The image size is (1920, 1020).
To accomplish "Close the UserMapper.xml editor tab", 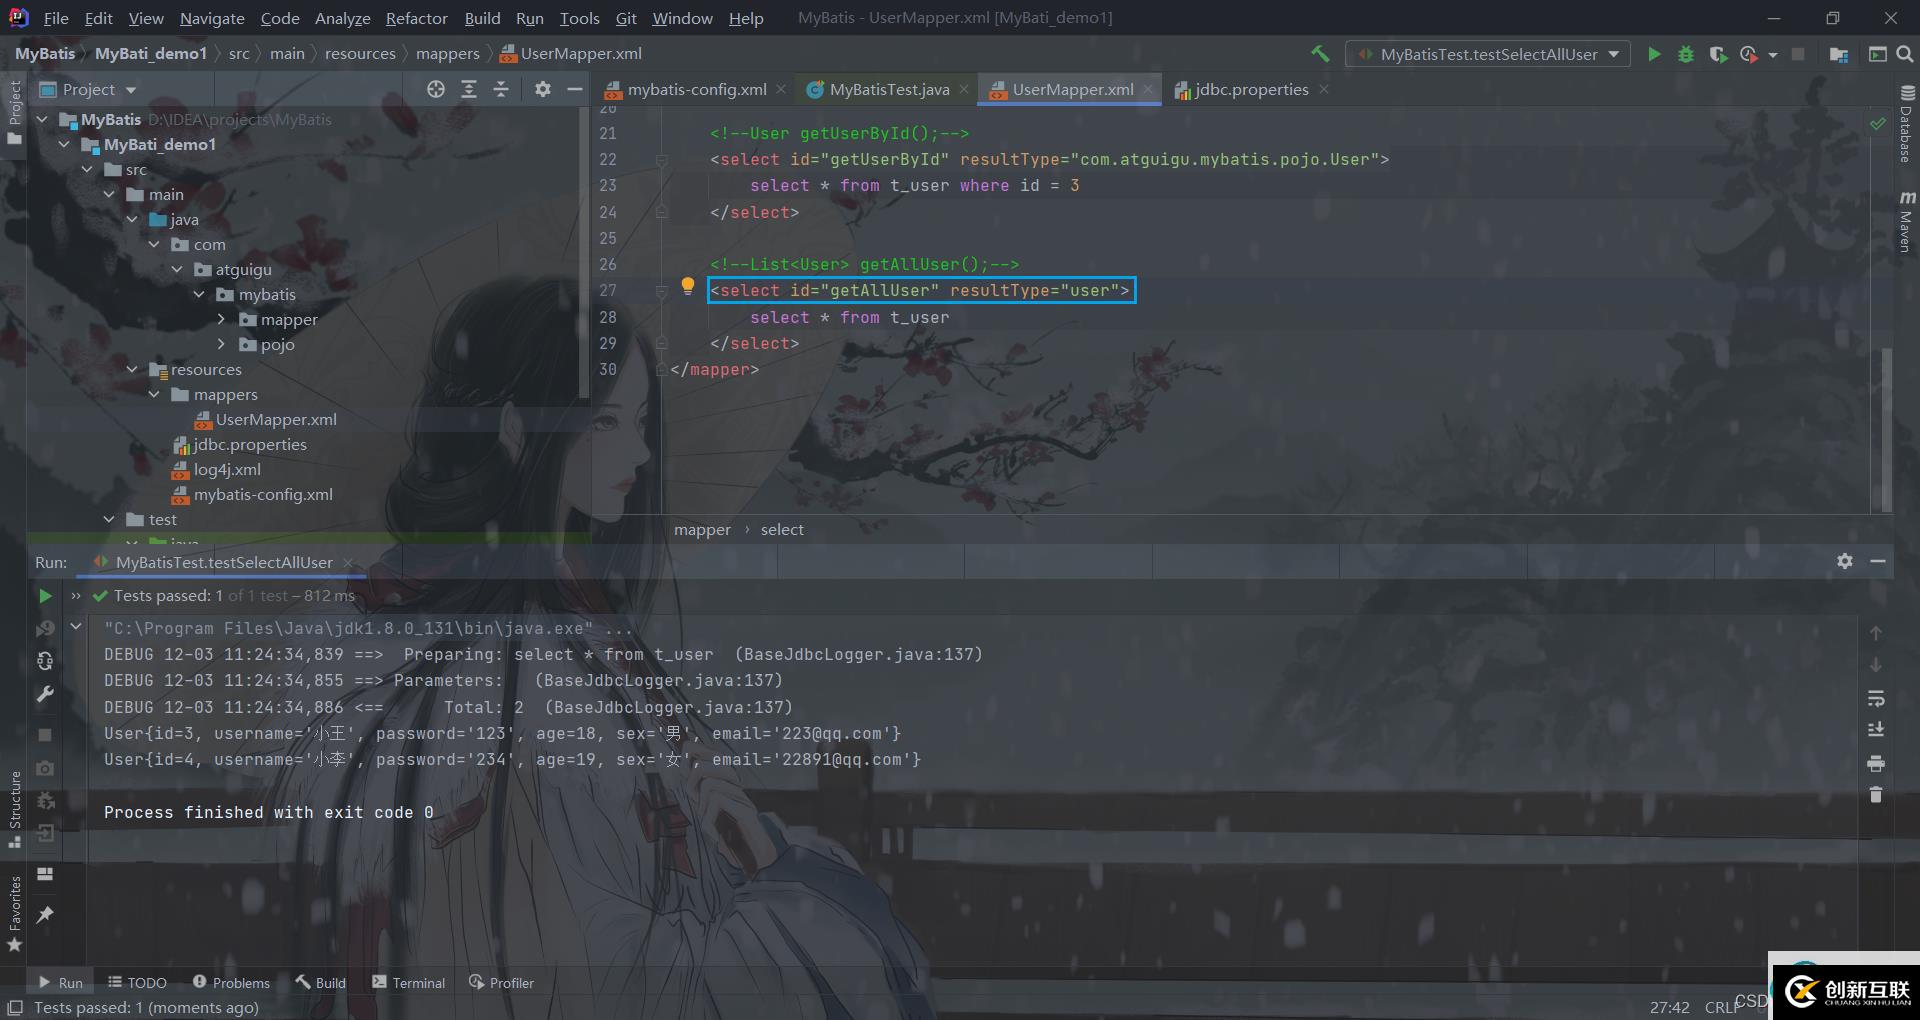I will (x=1148, y=90).
